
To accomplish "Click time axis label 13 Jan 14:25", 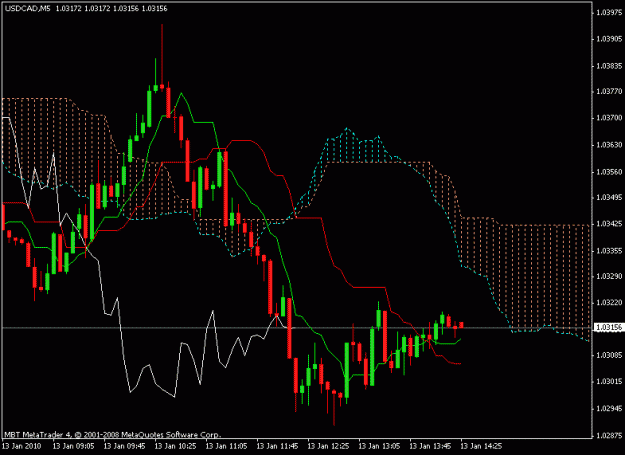I will (482, 446).
